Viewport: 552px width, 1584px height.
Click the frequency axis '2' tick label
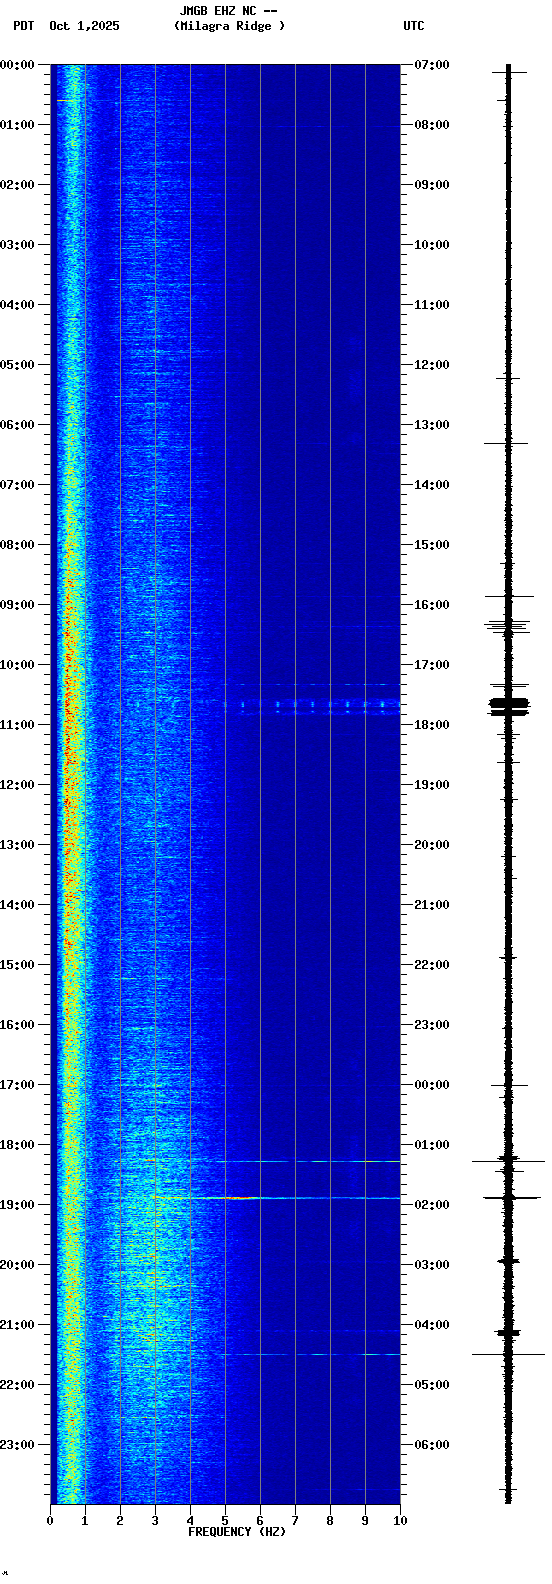tap(120, 1521)
